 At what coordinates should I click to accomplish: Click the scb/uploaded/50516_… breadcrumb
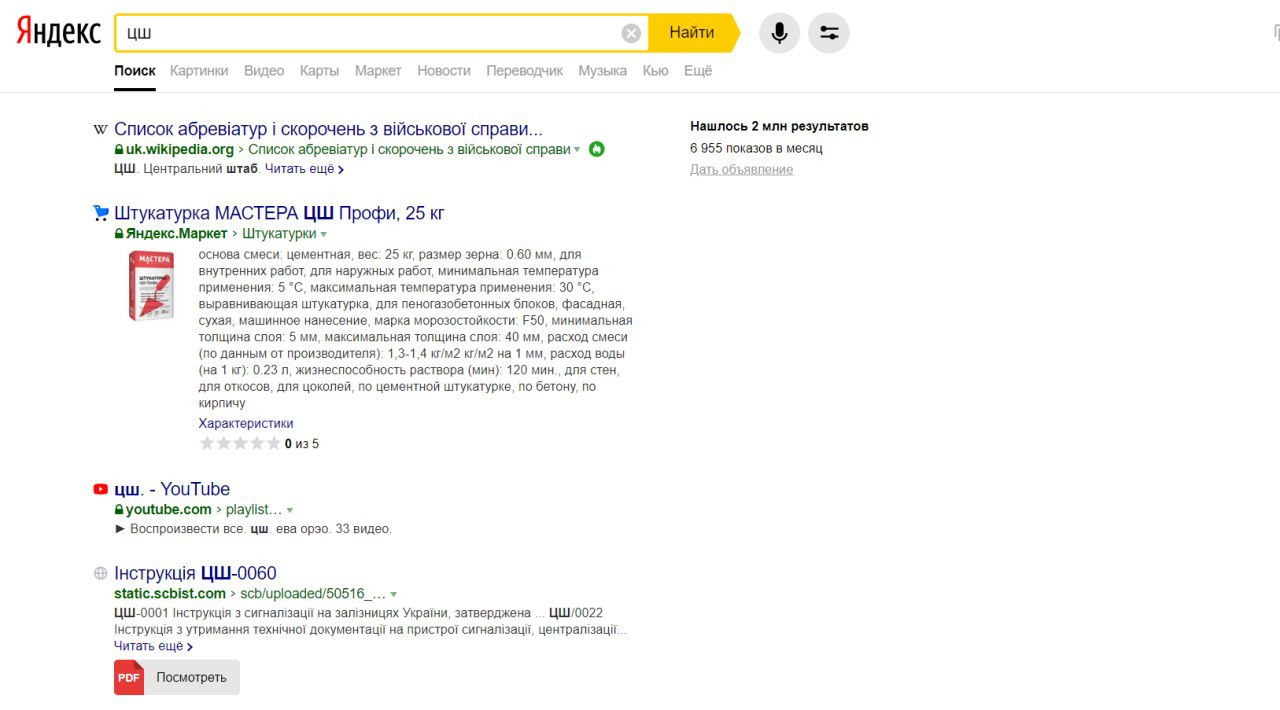point(313,593)
